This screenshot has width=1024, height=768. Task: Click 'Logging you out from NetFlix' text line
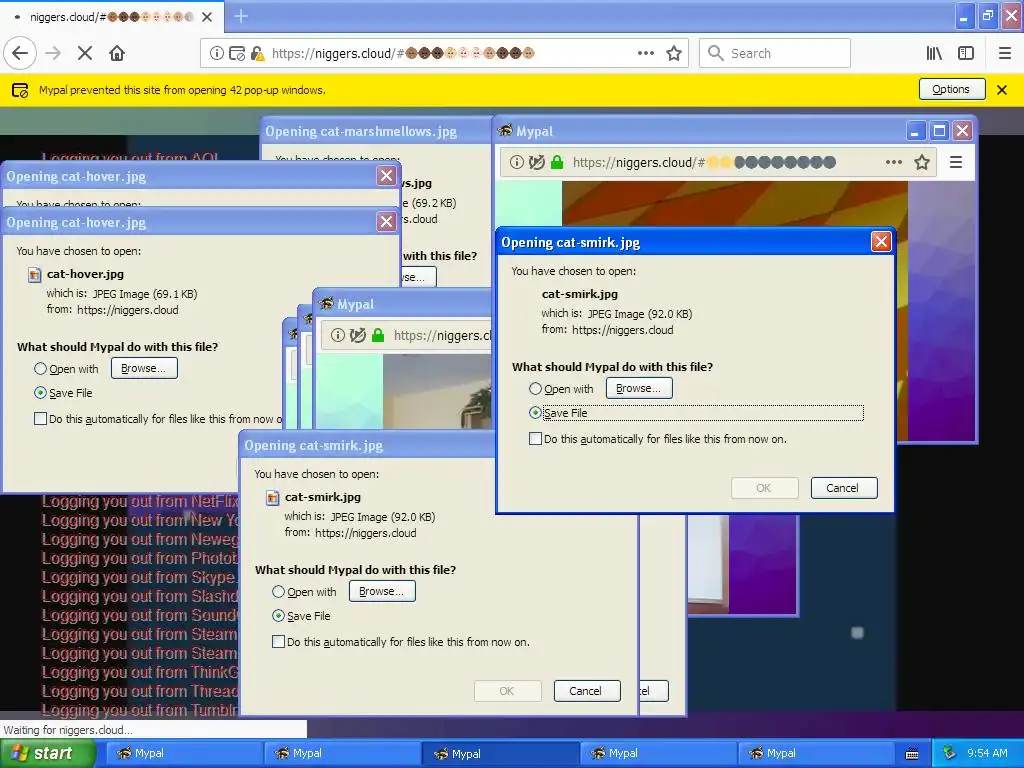point(140,502)
